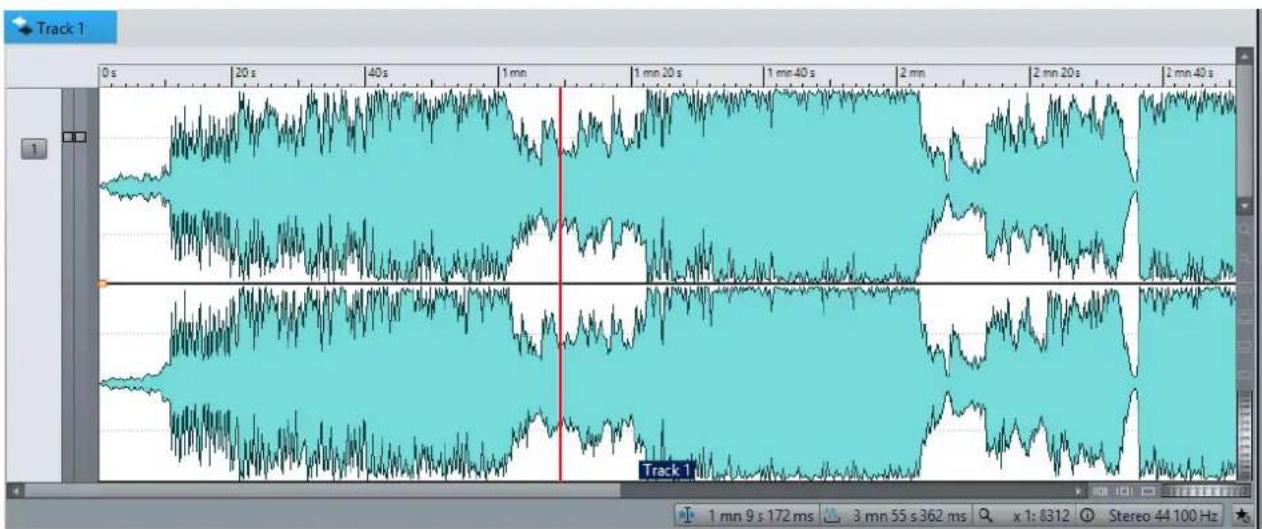The image size is (1262, 529).
Task: Click the vertical scrollbar down arrow
Action: (x=1244, y=205)
